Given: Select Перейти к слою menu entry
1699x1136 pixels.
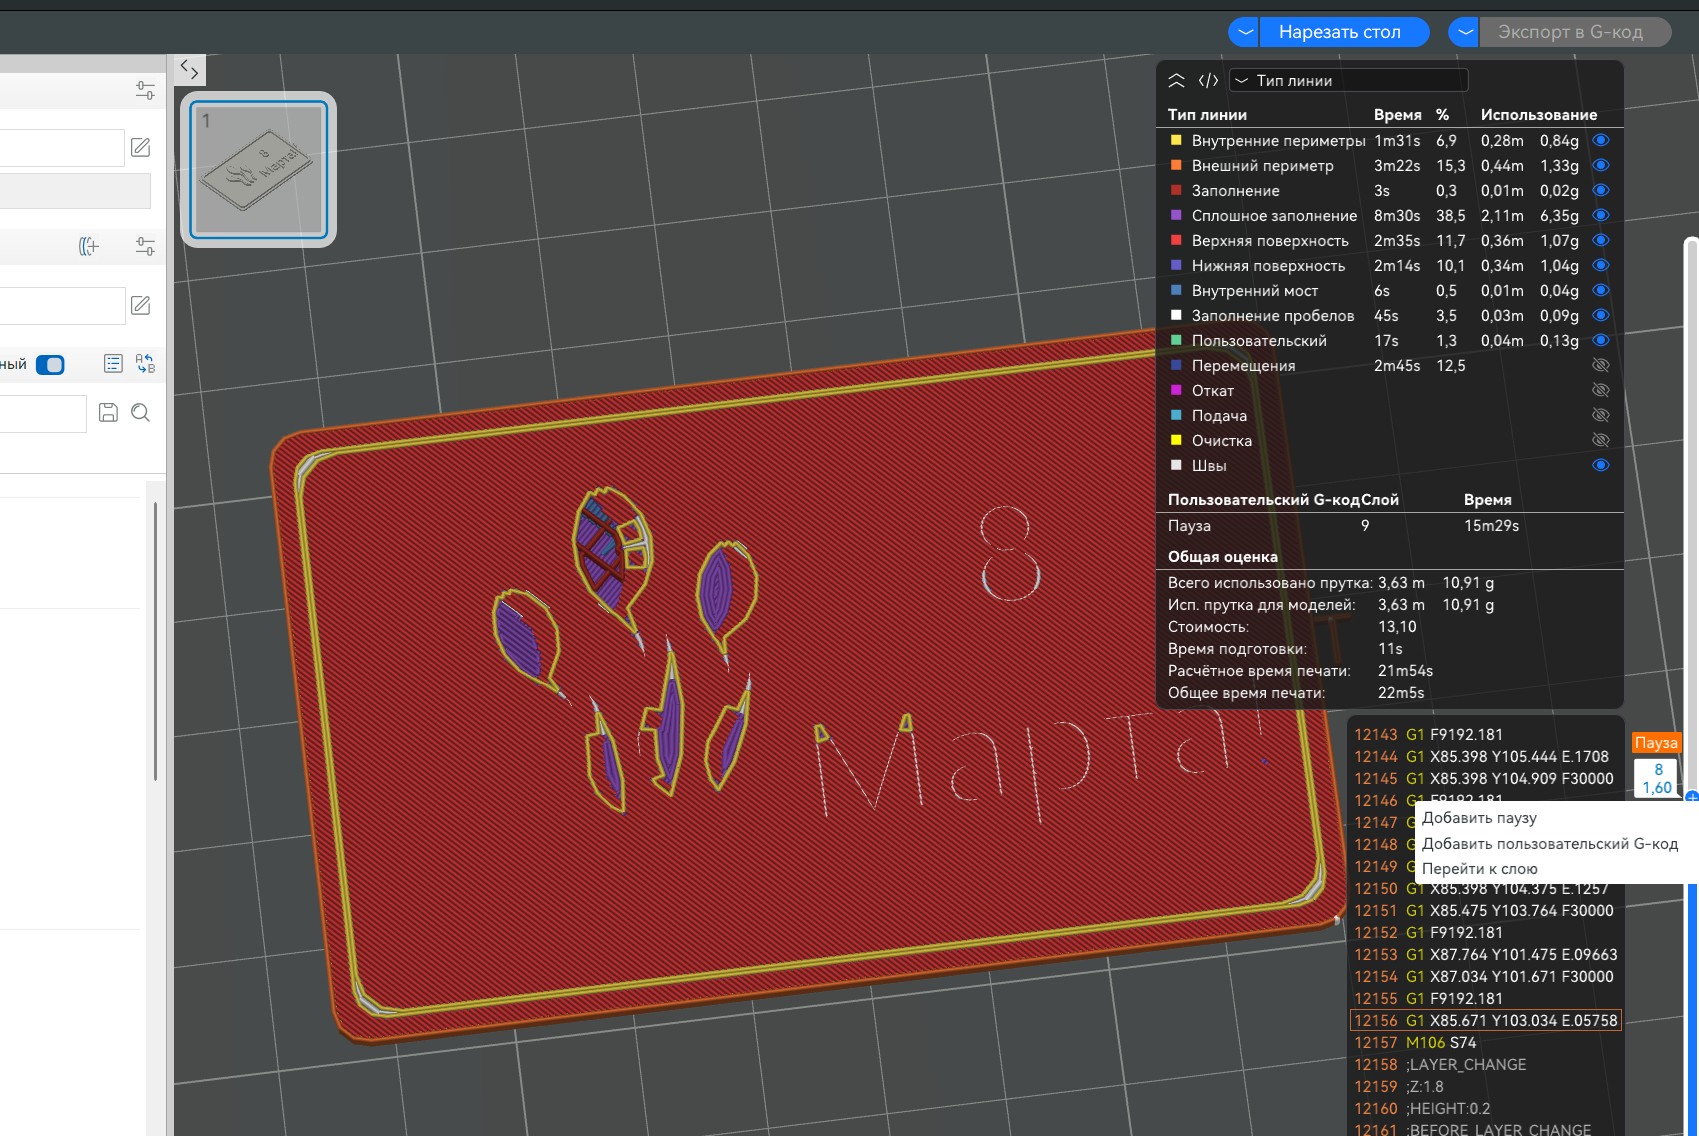Looking at the screenshot, I should (x=1479, y=869).
